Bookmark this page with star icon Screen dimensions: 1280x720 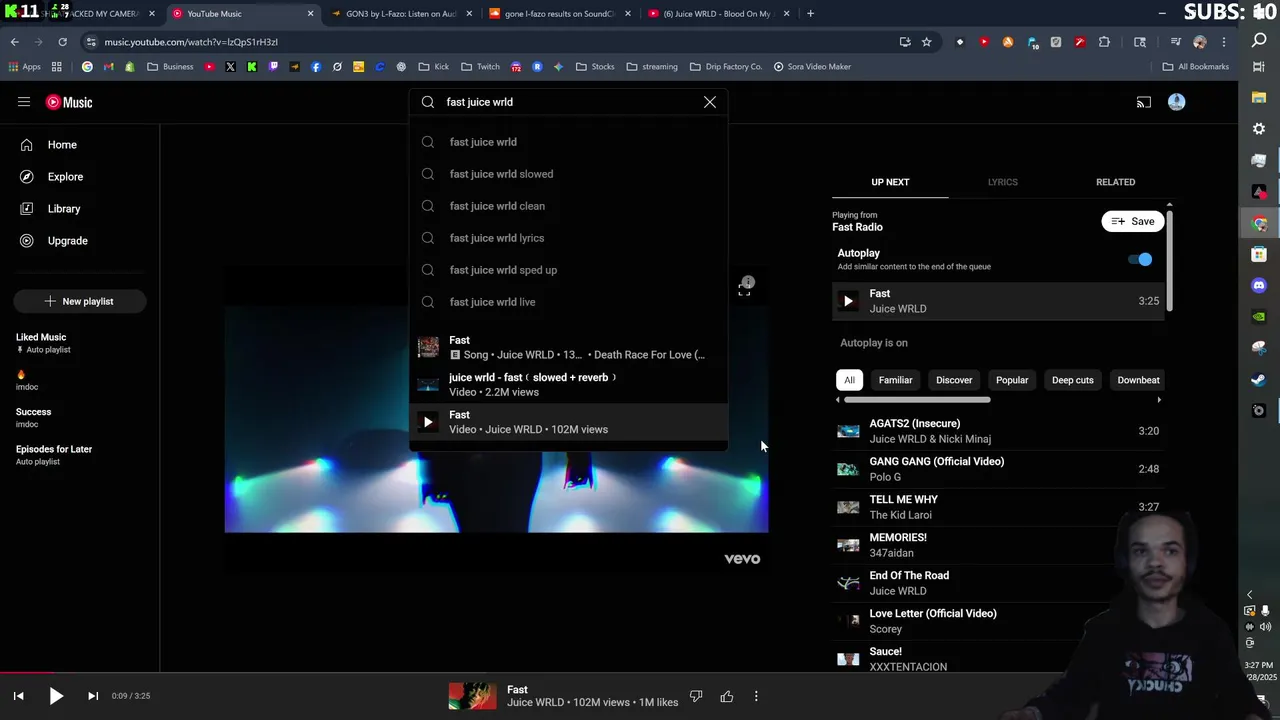(927, 42)
